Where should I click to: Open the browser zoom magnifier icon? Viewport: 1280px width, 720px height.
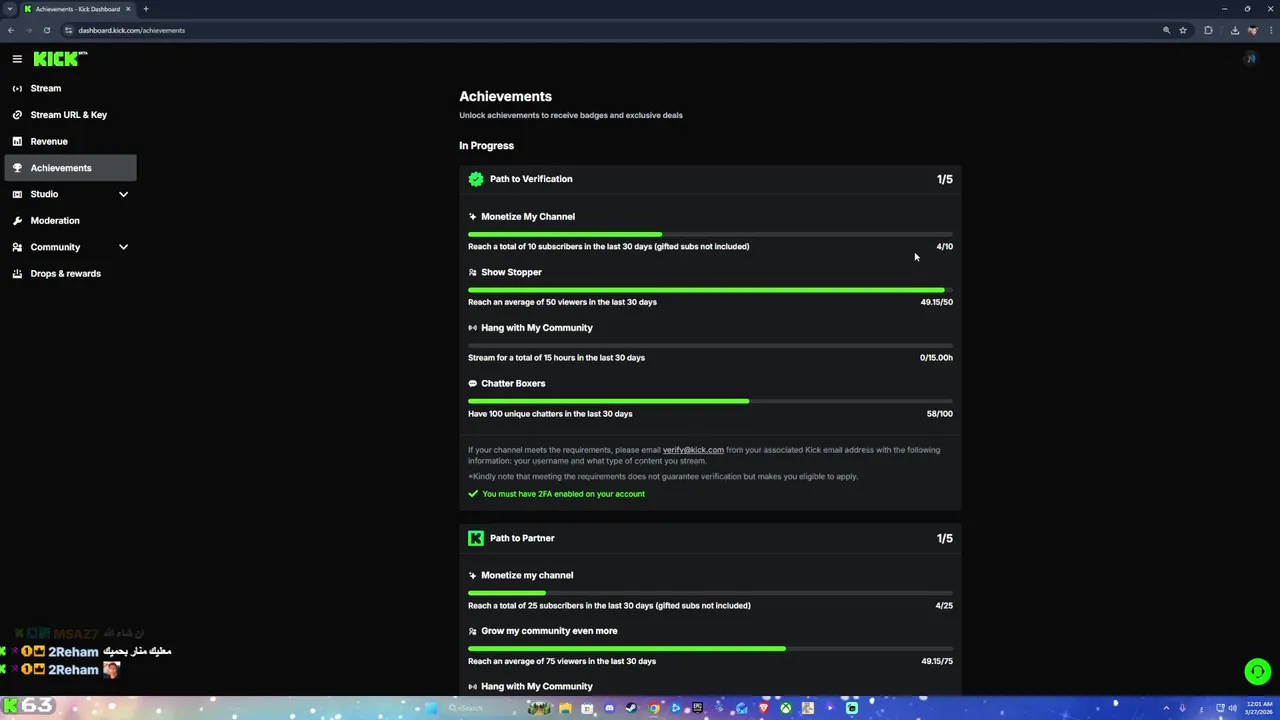[1166, 30]
